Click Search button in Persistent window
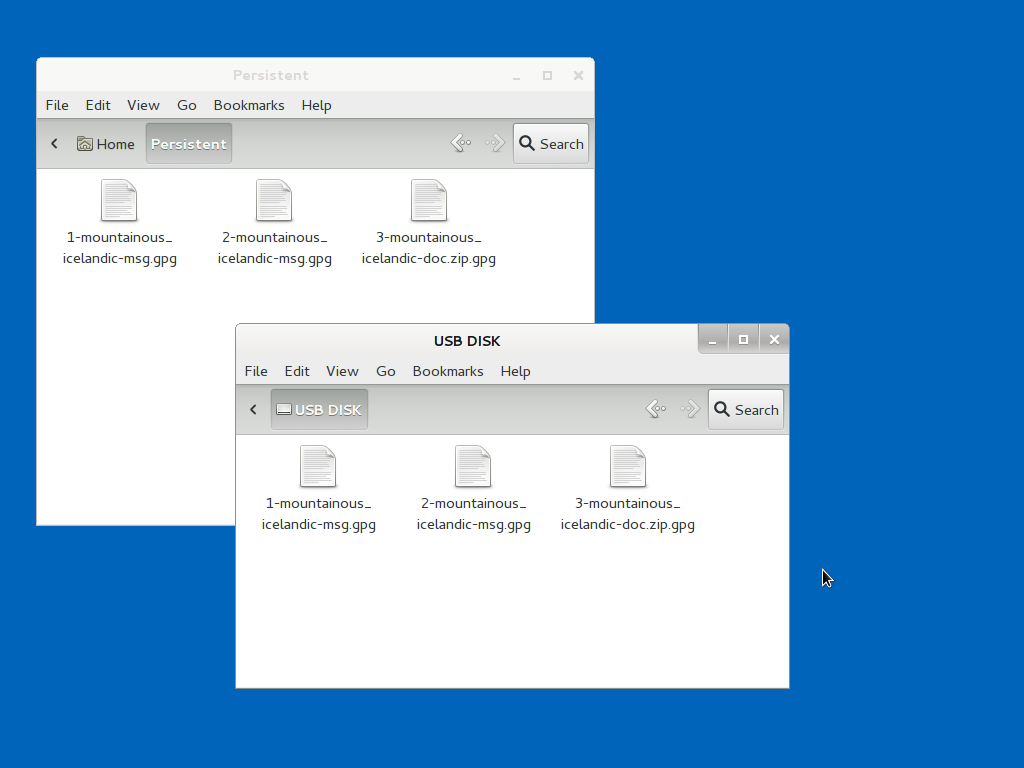The width and height of the screenshot is (1024, 768). (x=551, y=143)
